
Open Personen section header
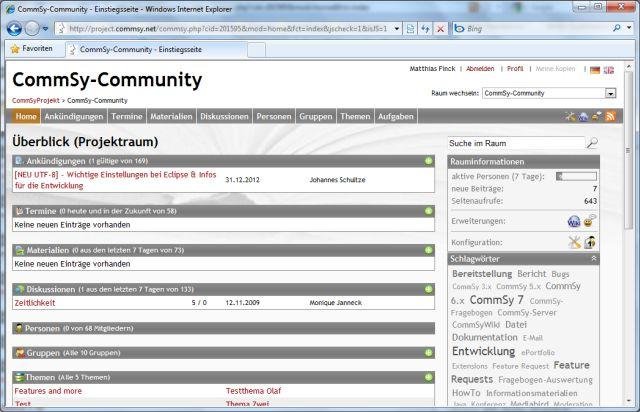click(x=223, y=328)
